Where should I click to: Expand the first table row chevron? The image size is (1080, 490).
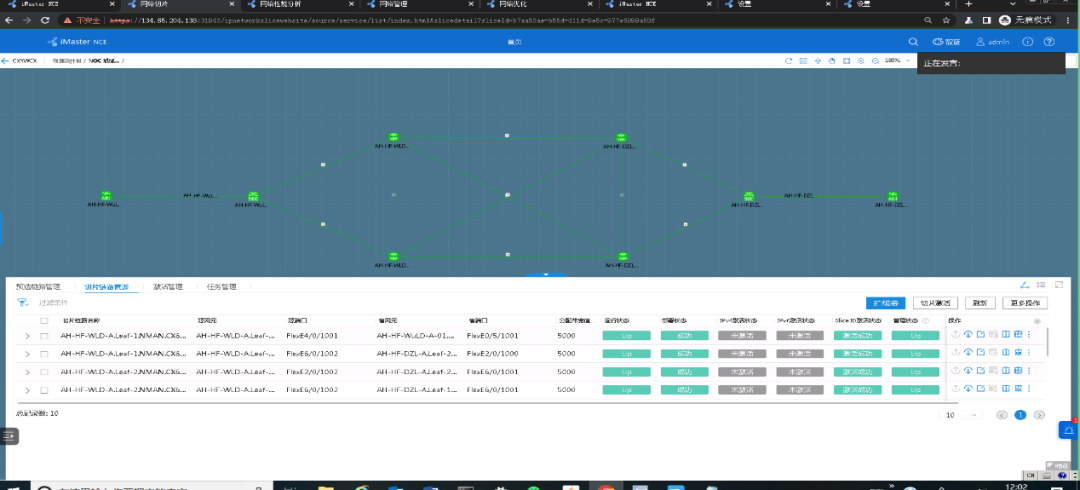click(x=28, y=337)
